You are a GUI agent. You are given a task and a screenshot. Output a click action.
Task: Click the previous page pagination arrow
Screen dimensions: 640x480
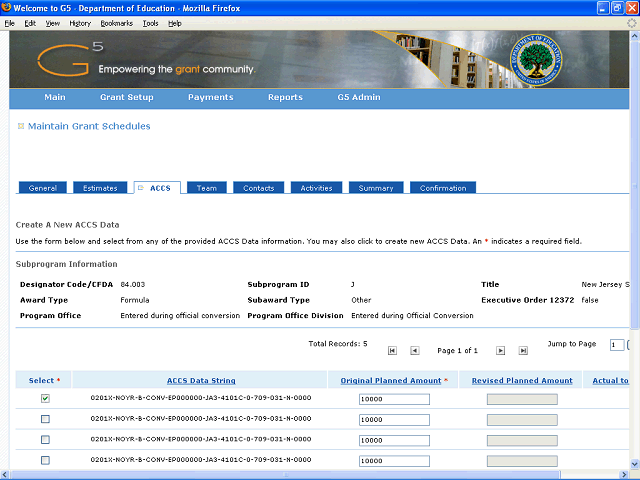[415, 351]
